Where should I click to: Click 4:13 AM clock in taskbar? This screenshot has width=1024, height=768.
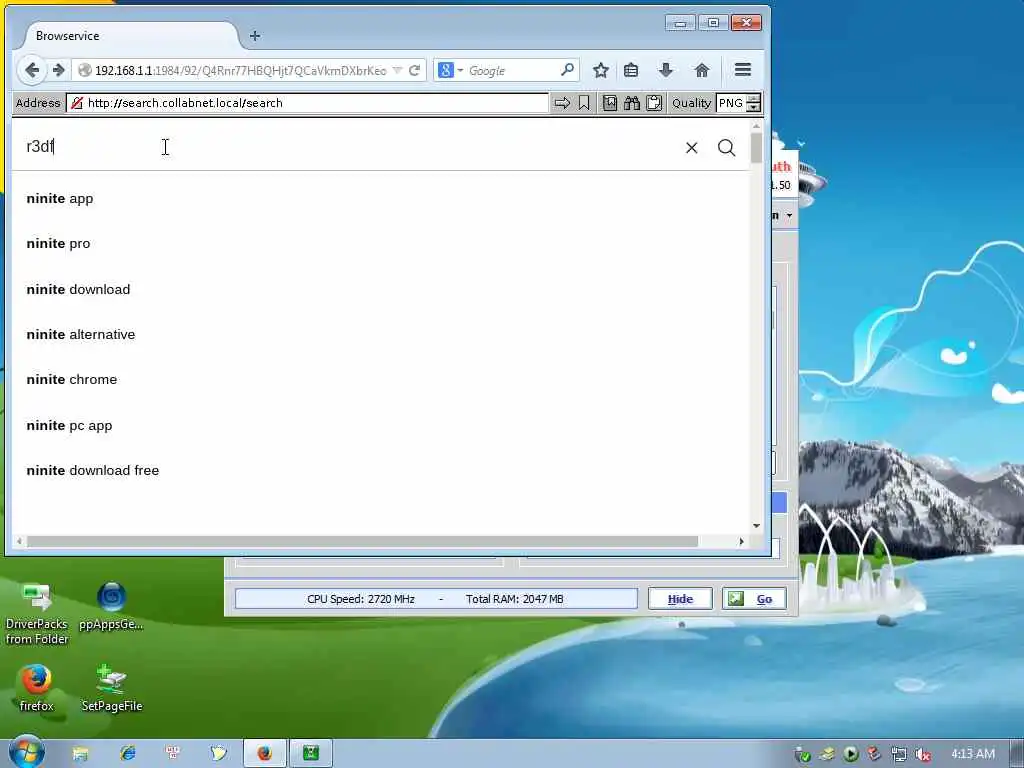tap(973, 754)
